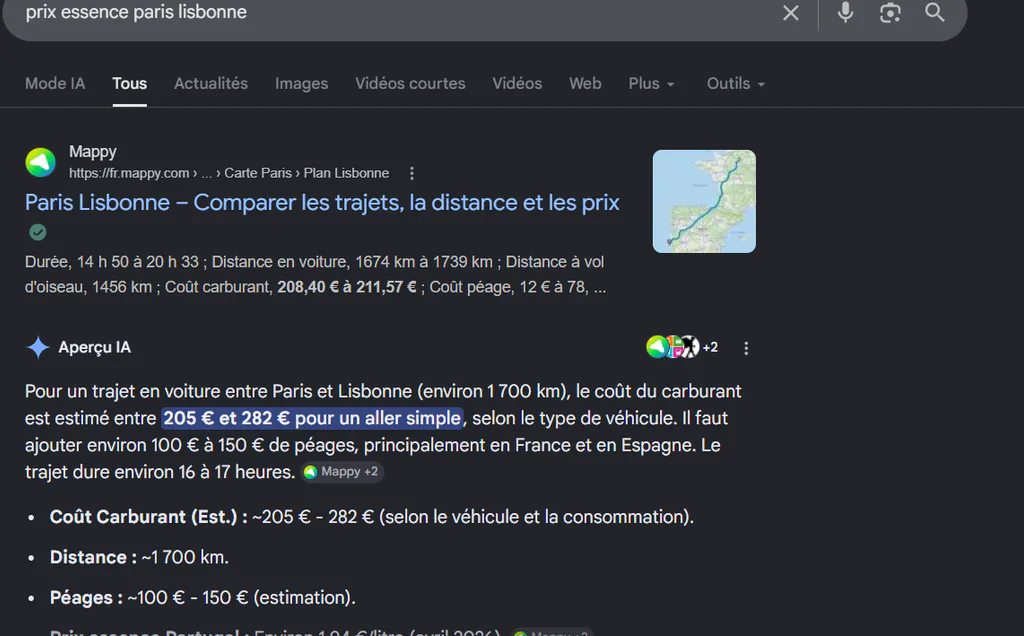
Task: Open the Paris–Lisbon route map thumbnail
Action: (704, 201)
